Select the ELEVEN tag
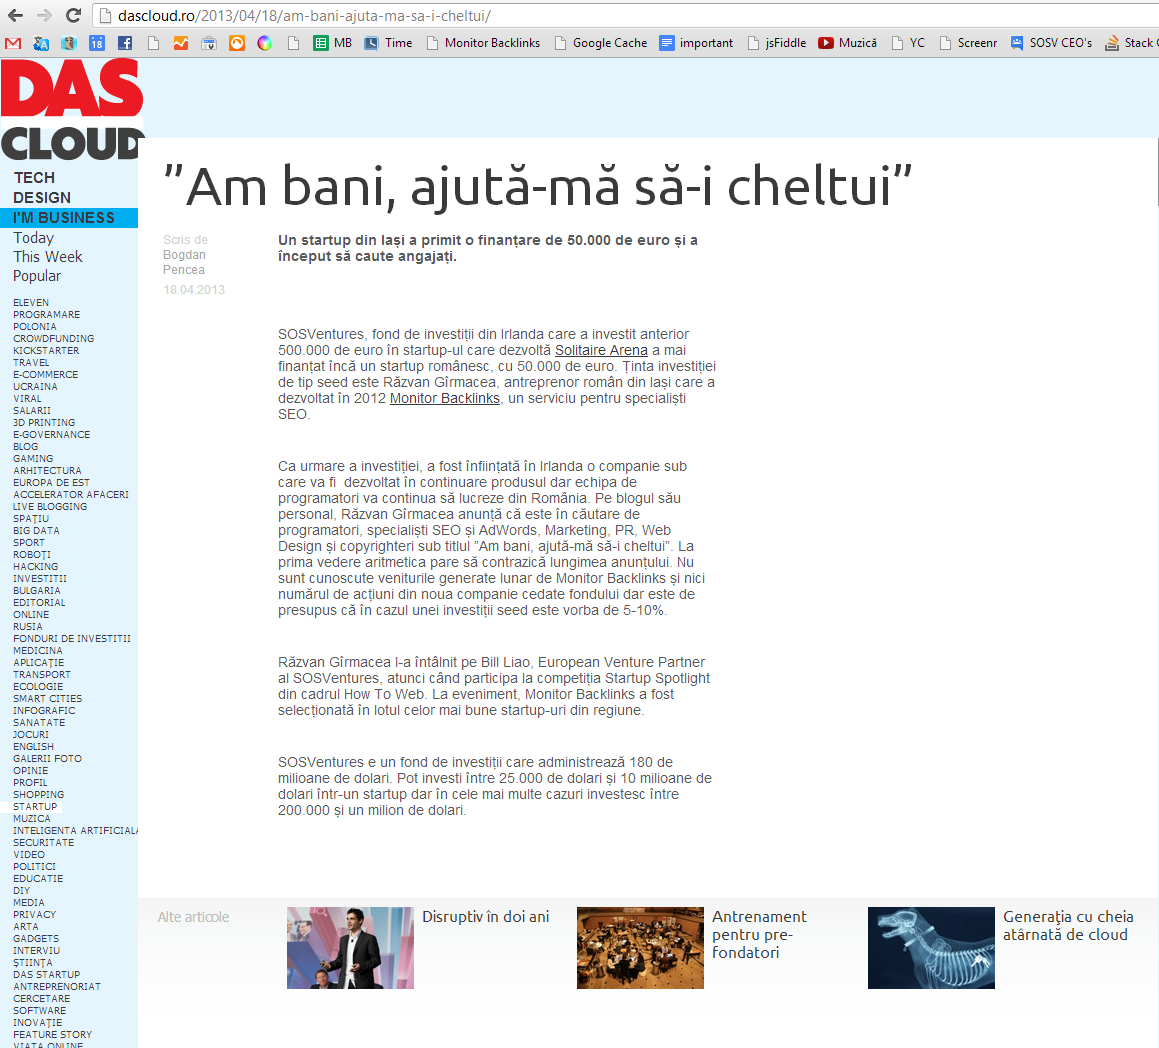Screen dimensions: 1159x1048 tap(31, 303)
